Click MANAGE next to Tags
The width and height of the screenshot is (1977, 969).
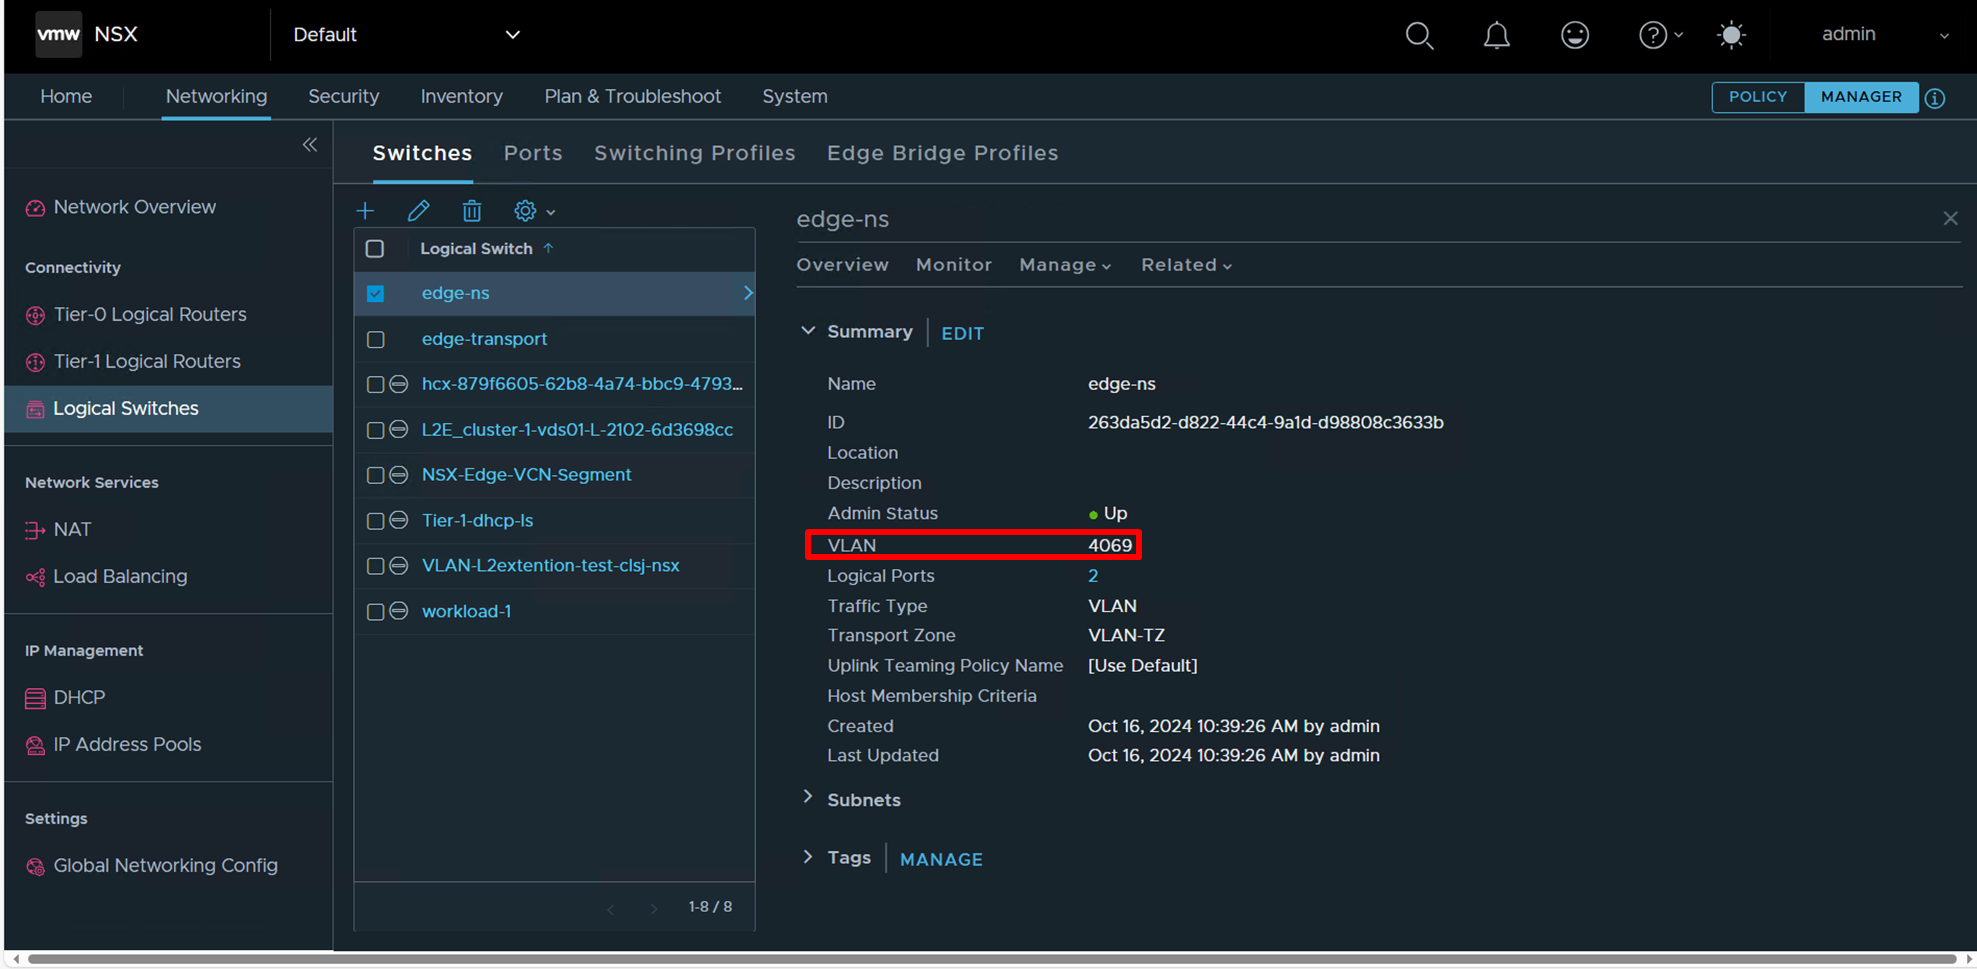tap(941, 860)
